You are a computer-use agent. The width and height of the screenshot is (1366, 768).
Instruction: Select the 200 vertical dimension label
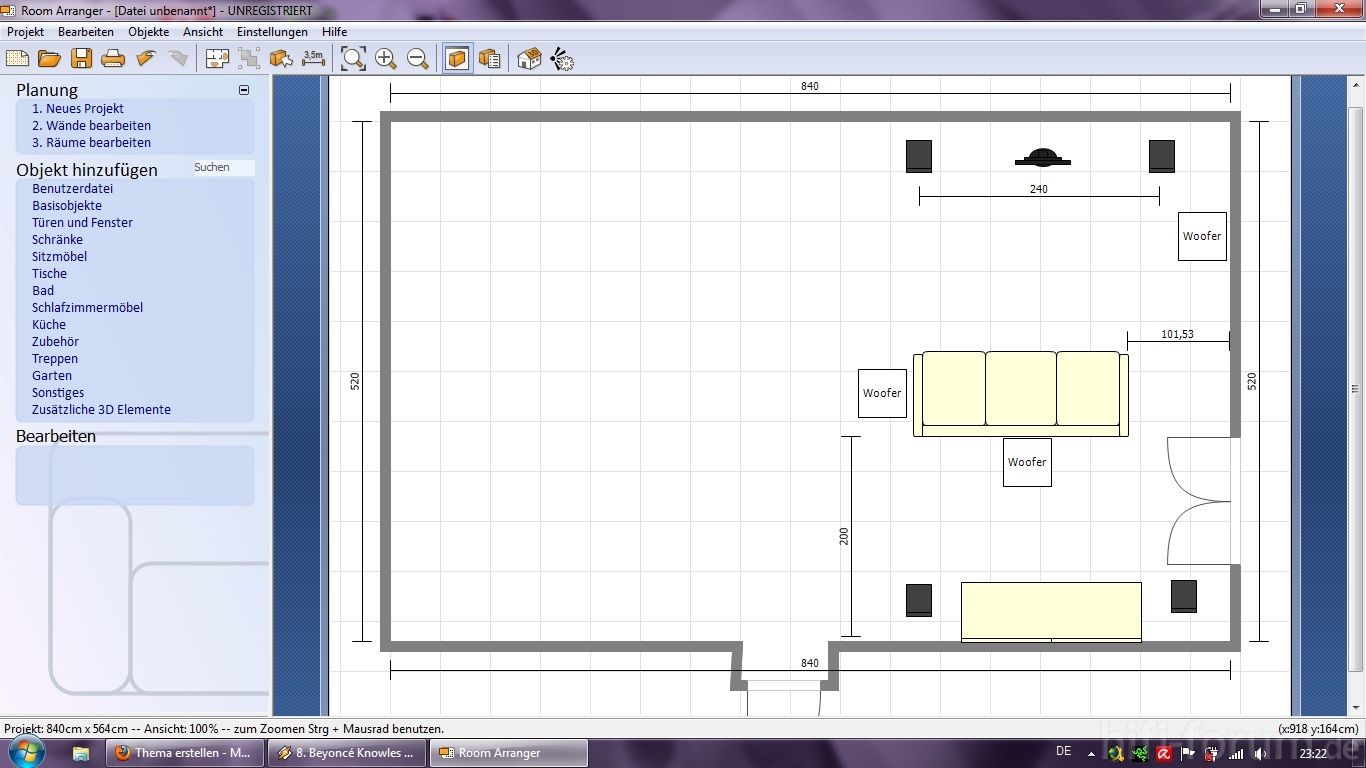point(844,536)
